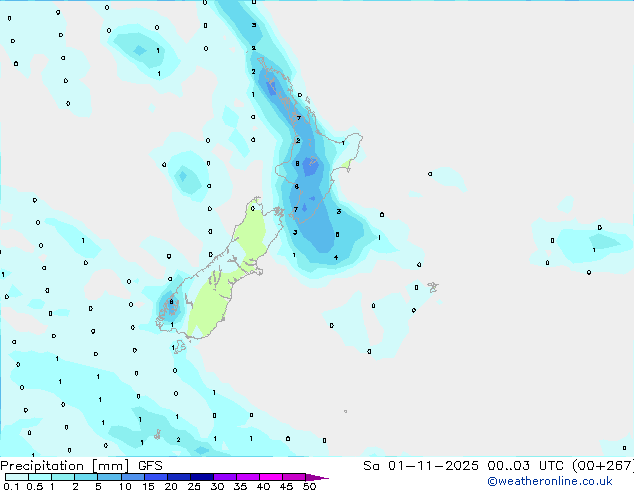Open the weatheronline.co.uk credit link

click(x=550, y=481)
